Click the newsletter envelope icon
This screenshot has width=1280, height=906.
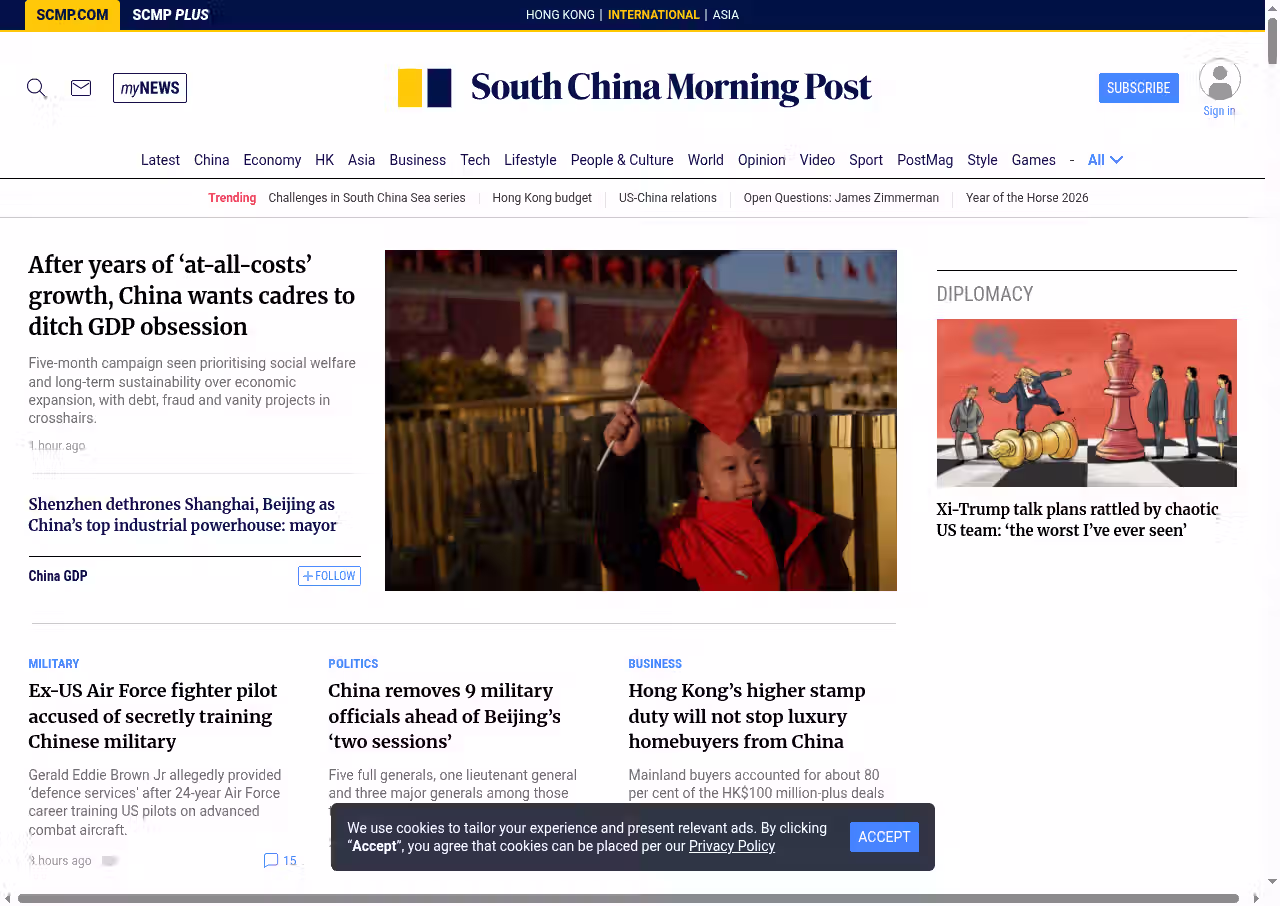coord(81,88)
